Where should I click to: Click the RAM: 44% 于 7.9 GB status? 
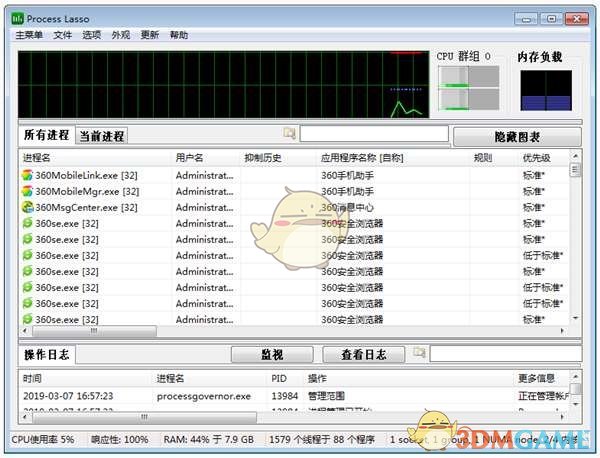(x=209, y=440)
